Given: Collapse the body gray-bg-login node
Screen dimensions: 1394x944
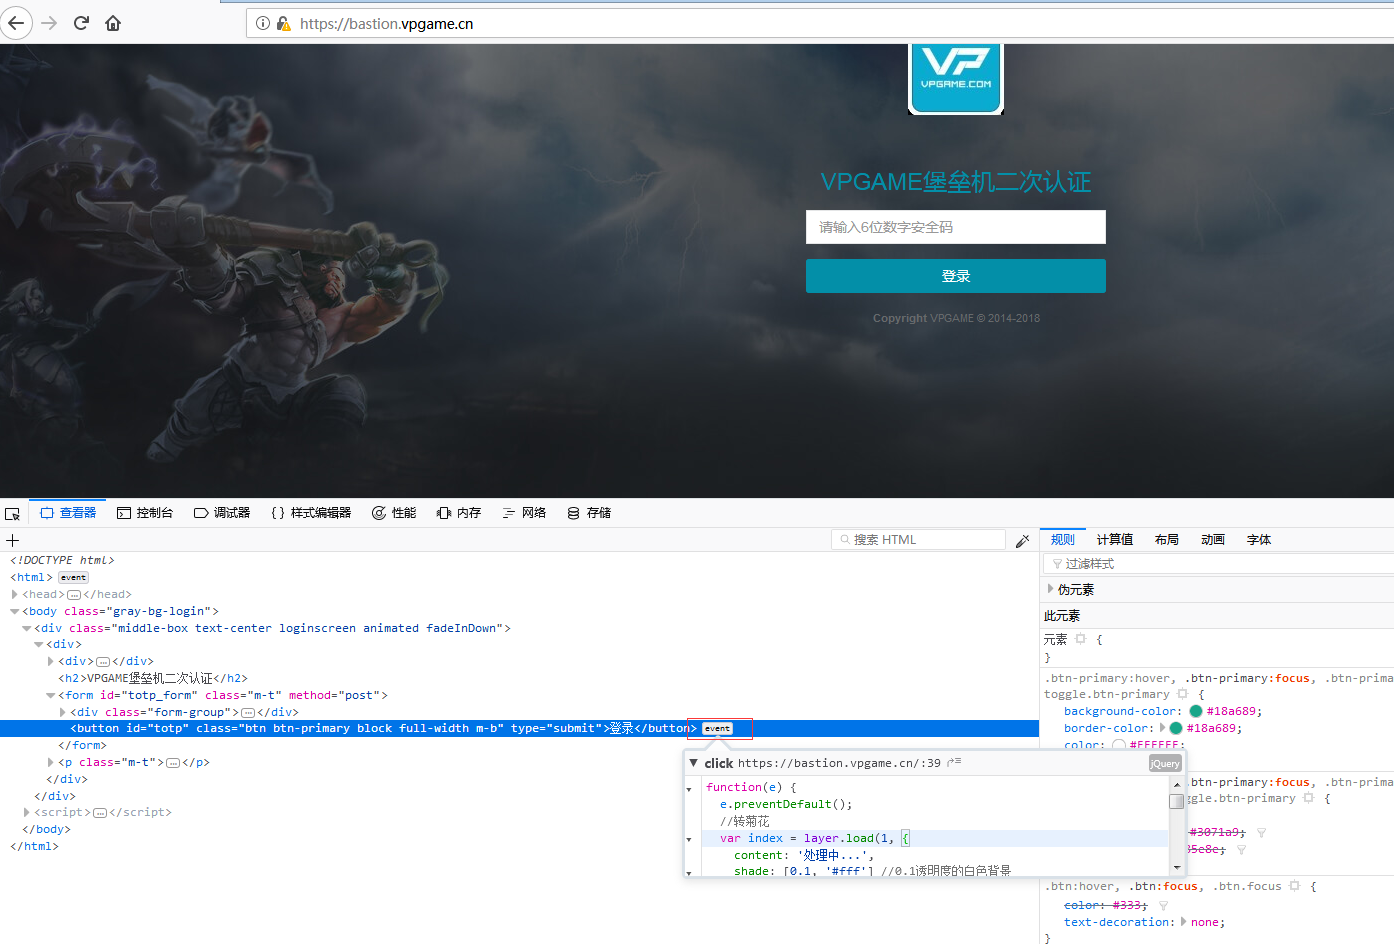Looking at the screenshot, I should (15, 612).
